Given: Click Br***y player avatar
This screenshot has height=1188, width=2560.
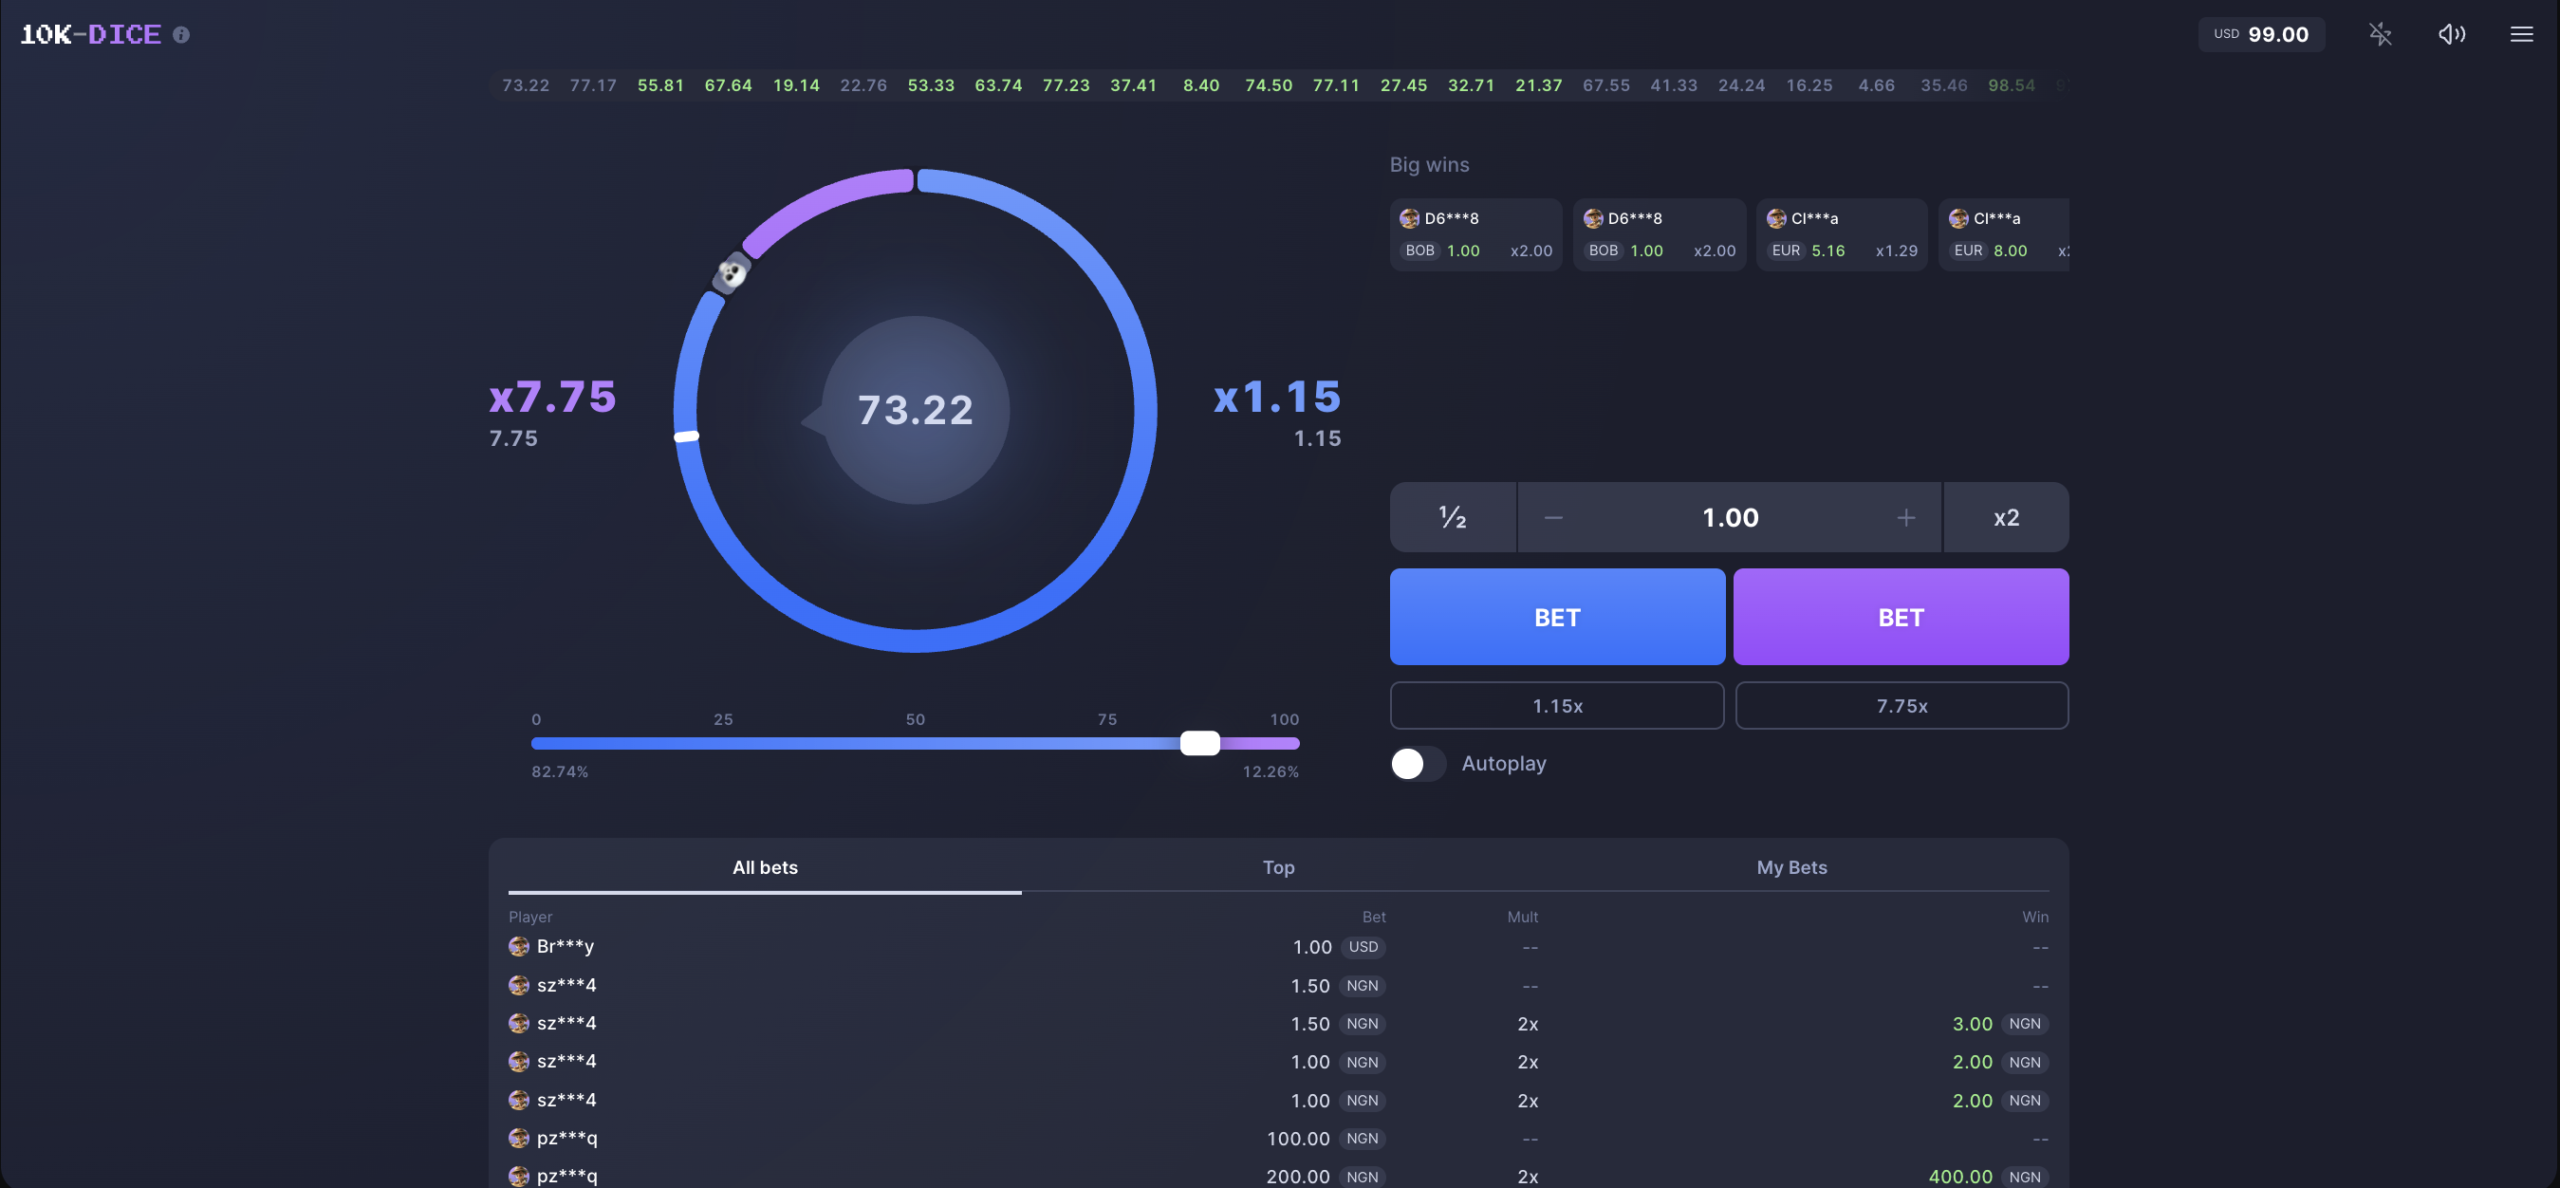Looking at the screenshot, I should tap(518, 946).
